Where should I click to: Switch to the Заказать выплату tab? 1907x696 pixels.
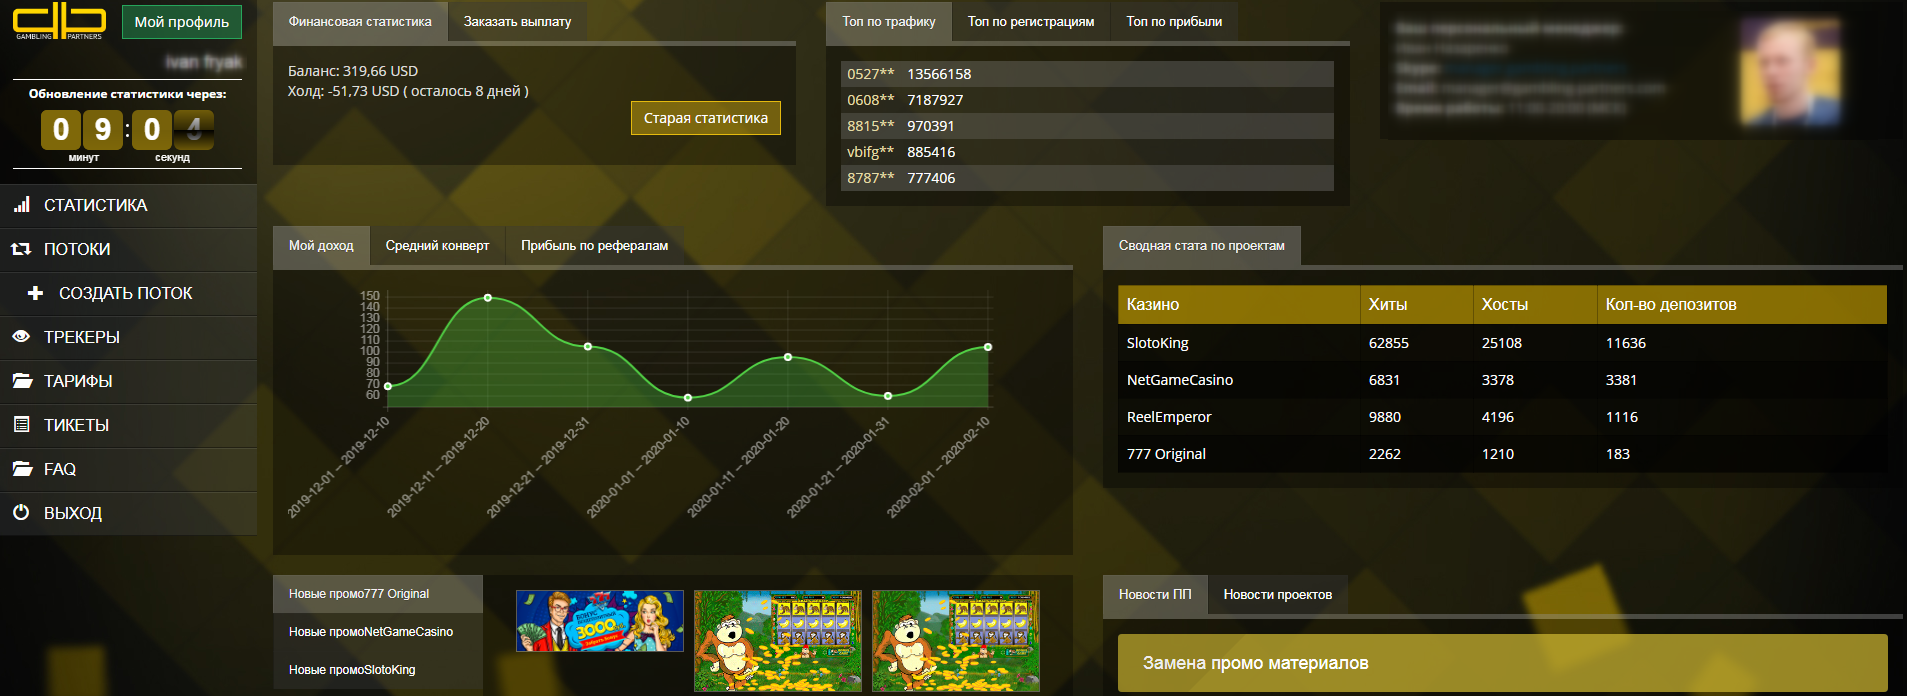click(x=517, y=22)
